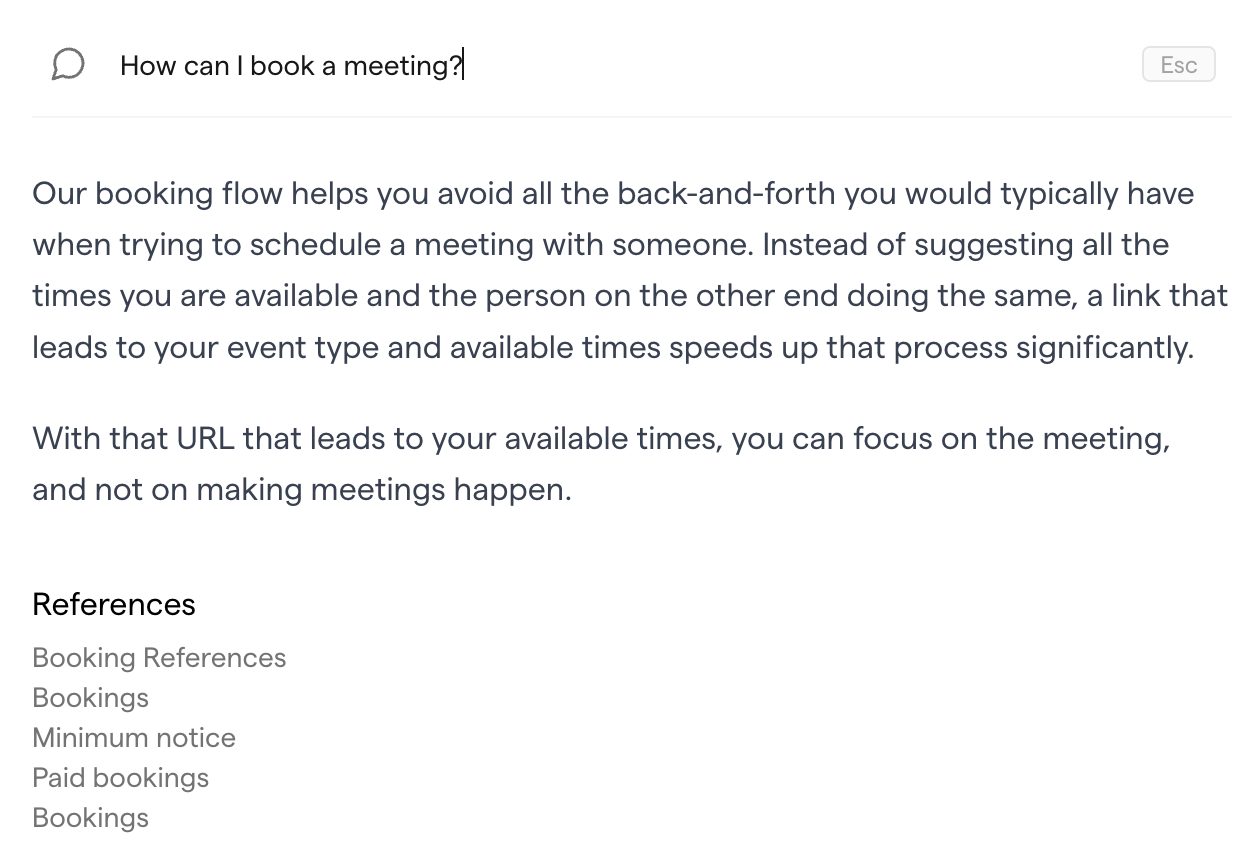Open the "Bookings" link directly under Booking References

[x=90, y=698]
